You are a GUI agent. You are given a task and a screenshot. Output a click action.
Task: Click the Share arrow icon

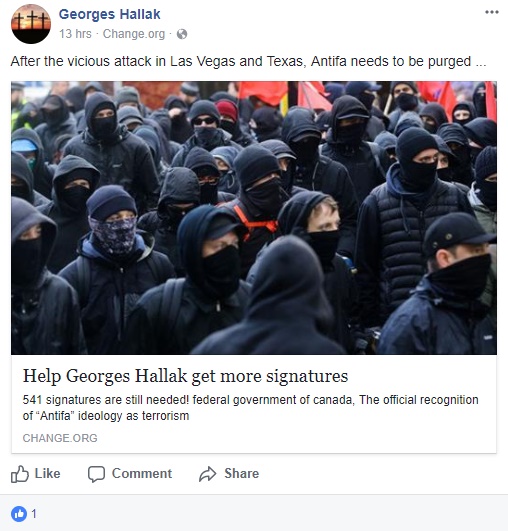pyautogui.click(x=207, y=474)
